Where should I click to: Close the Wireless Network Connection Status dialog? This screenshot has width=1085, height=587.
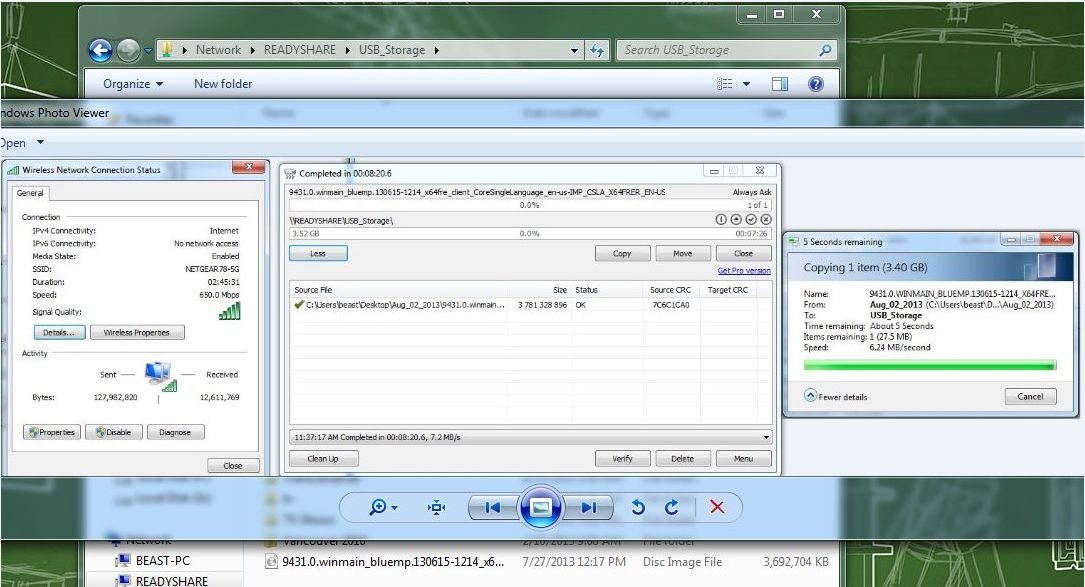pyautogui.click(x=233, y=466)
